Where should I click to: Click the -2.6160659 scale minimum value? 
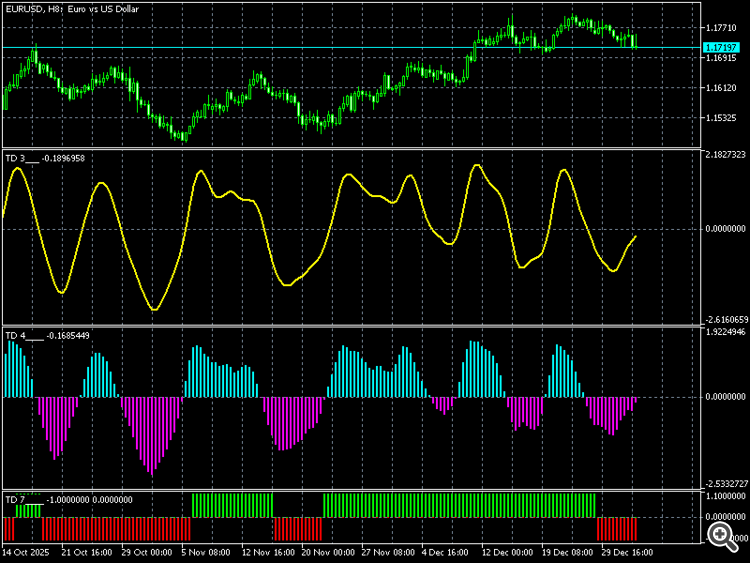725,320
